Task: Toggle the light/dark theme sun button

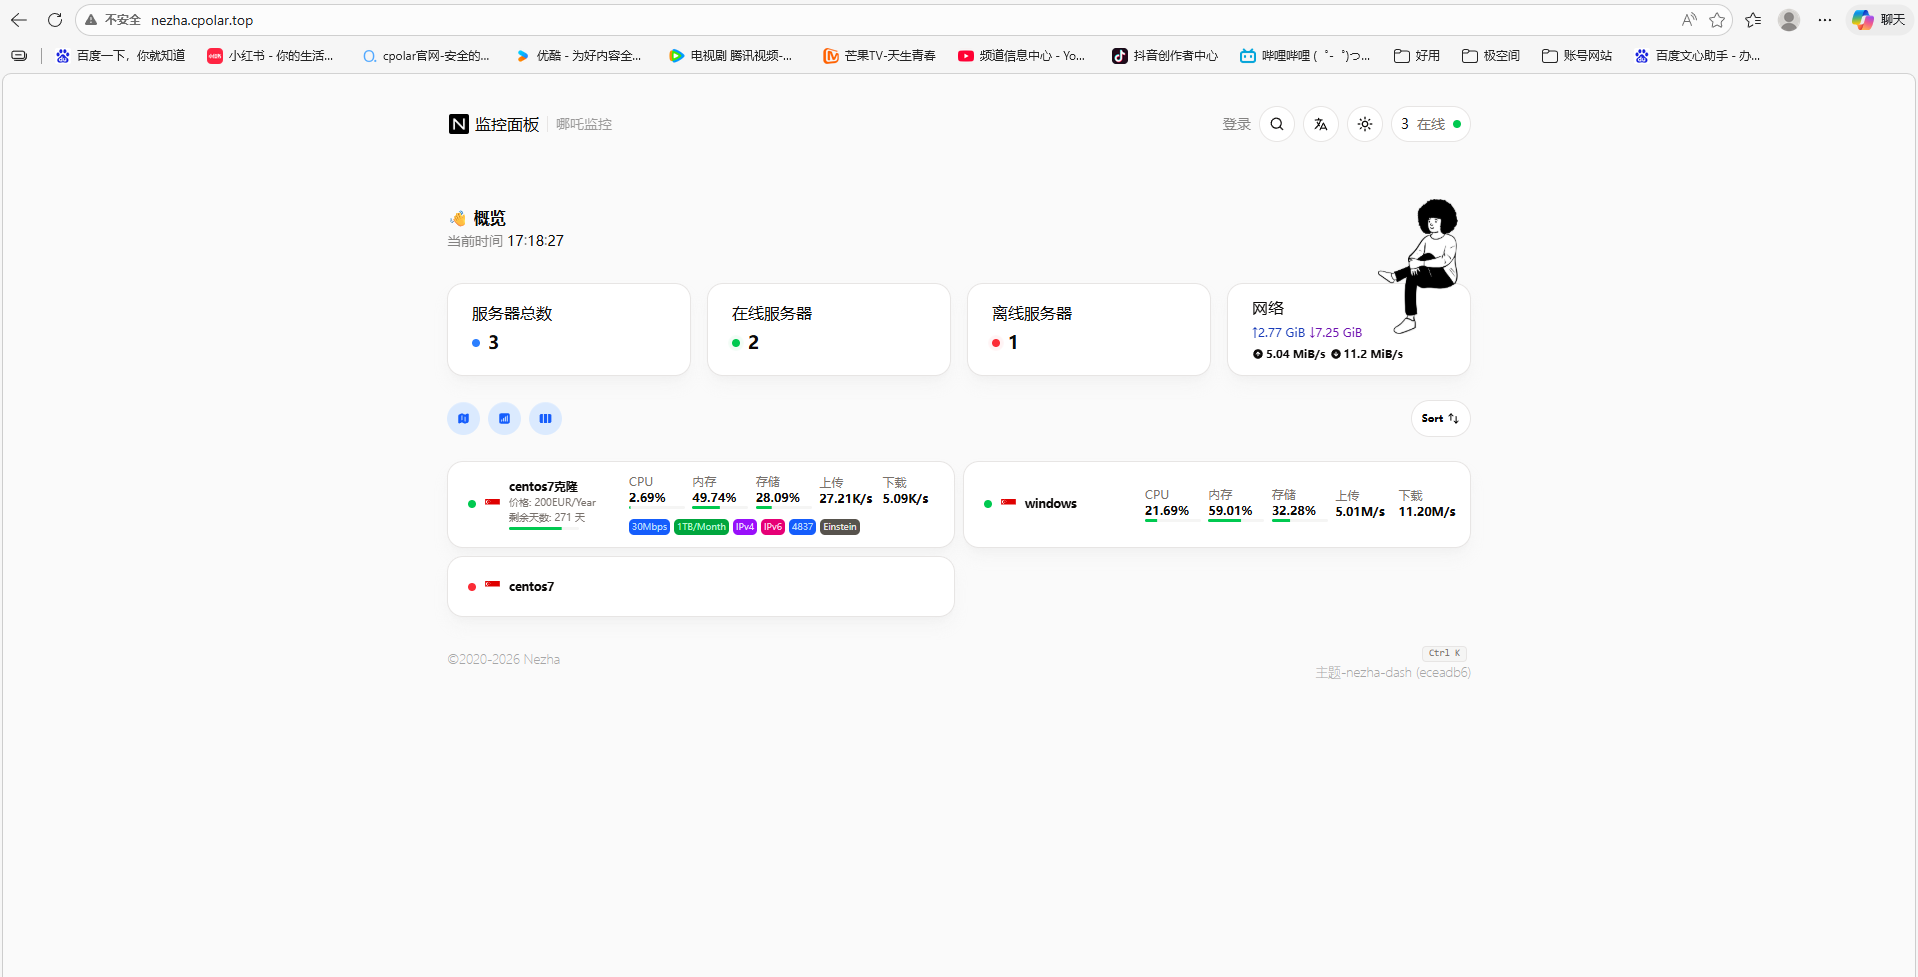Action: (1365, 124)
